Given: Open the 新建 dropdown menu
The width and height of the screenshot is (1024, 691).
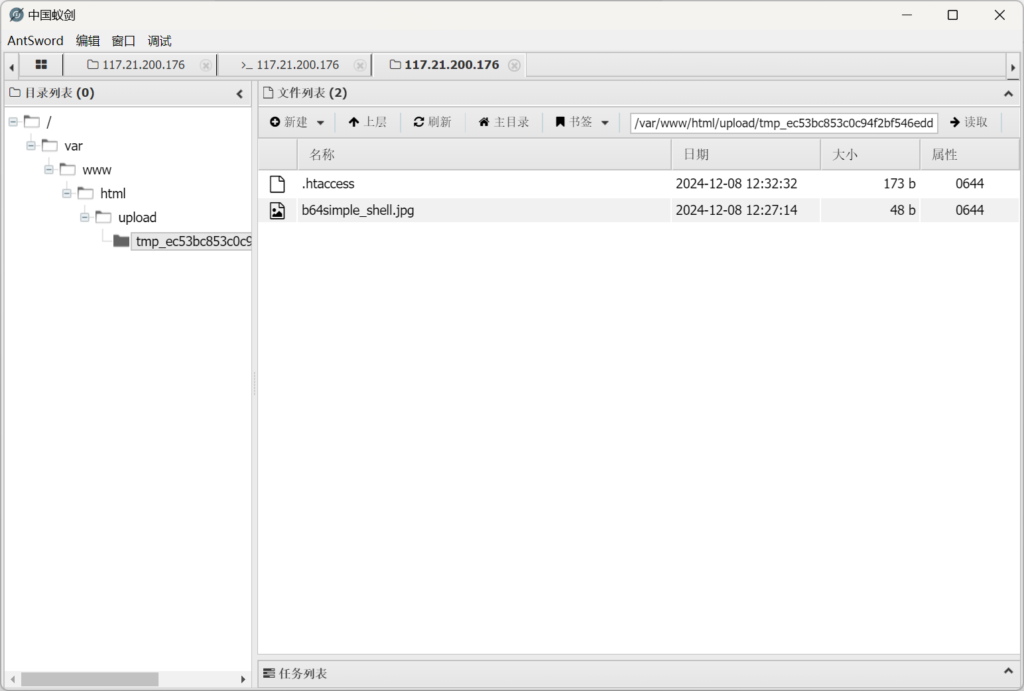Looking at the screenshot, I should click(x=298, y=122).
